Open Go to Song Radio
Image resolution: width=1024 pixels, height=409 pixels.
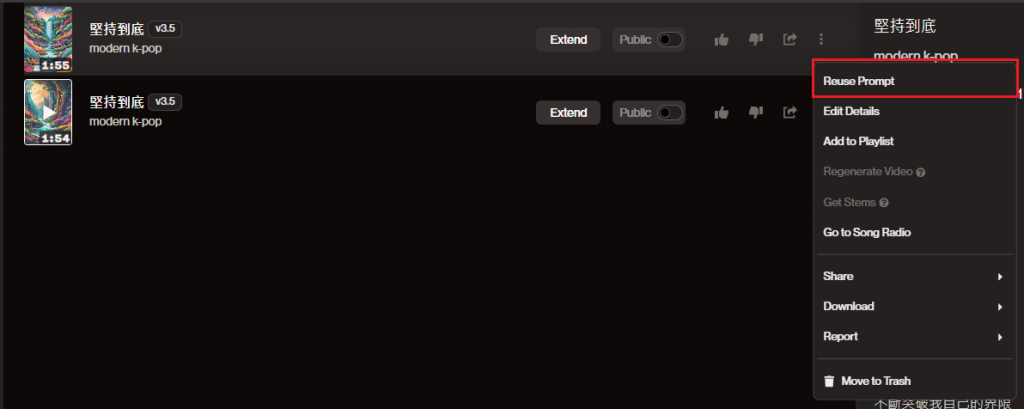(913, 232)
